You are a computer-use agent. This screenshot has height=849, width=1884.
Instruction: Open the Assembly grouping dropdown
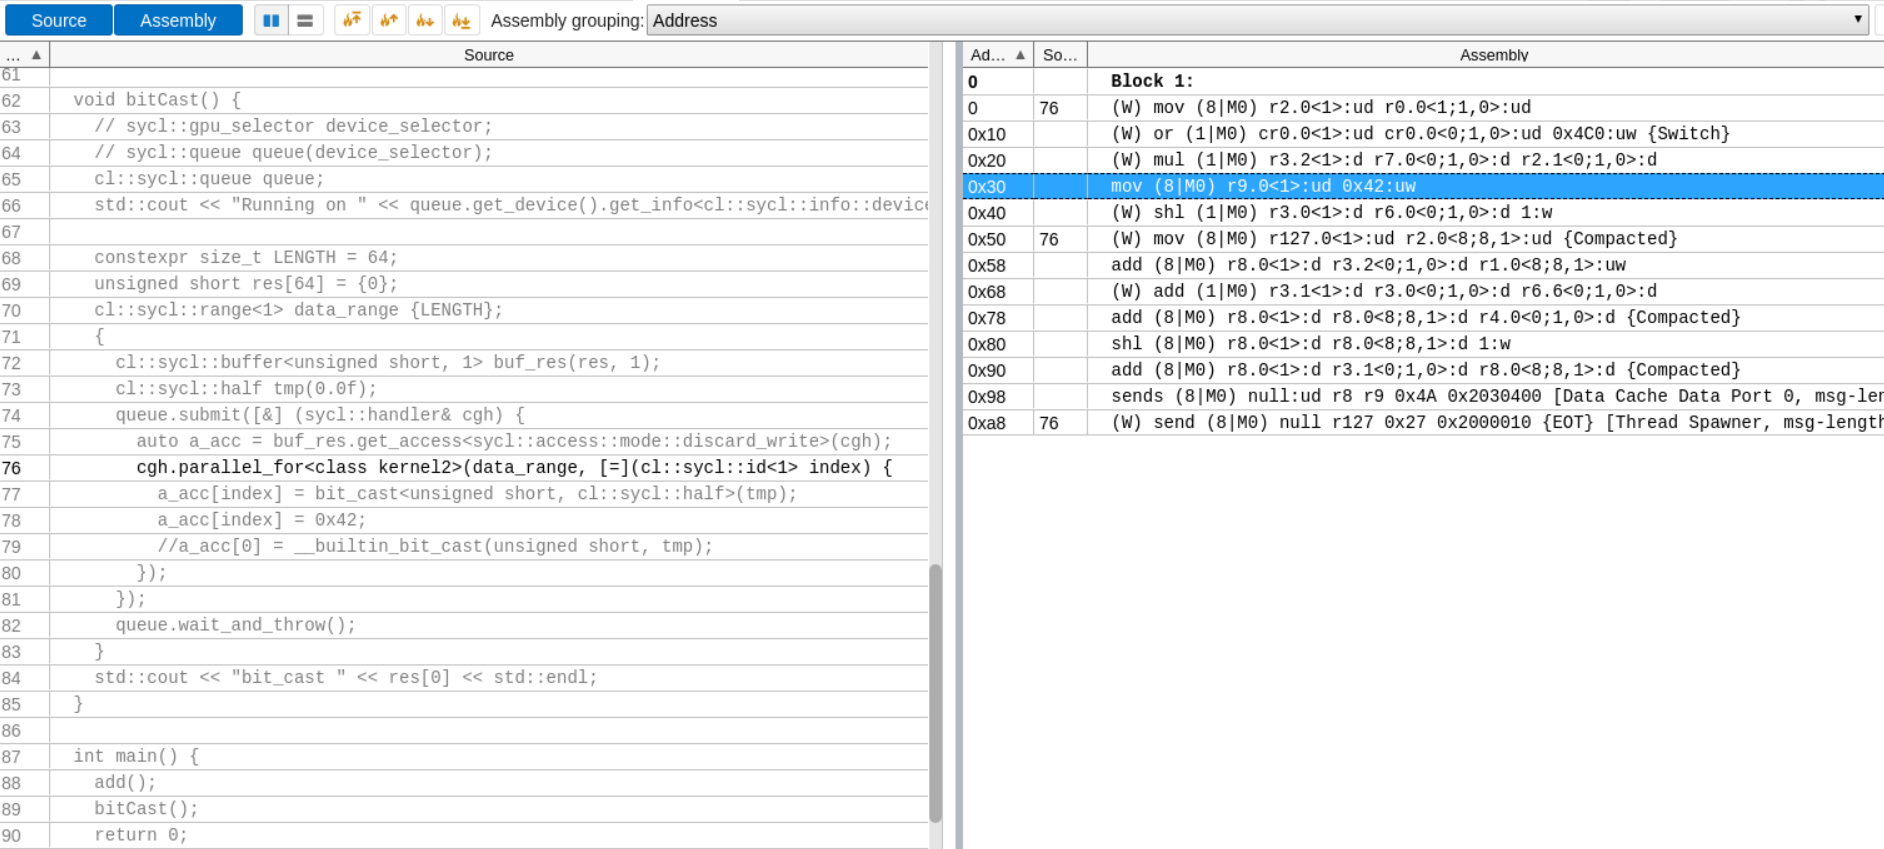tap(1258, 20)
